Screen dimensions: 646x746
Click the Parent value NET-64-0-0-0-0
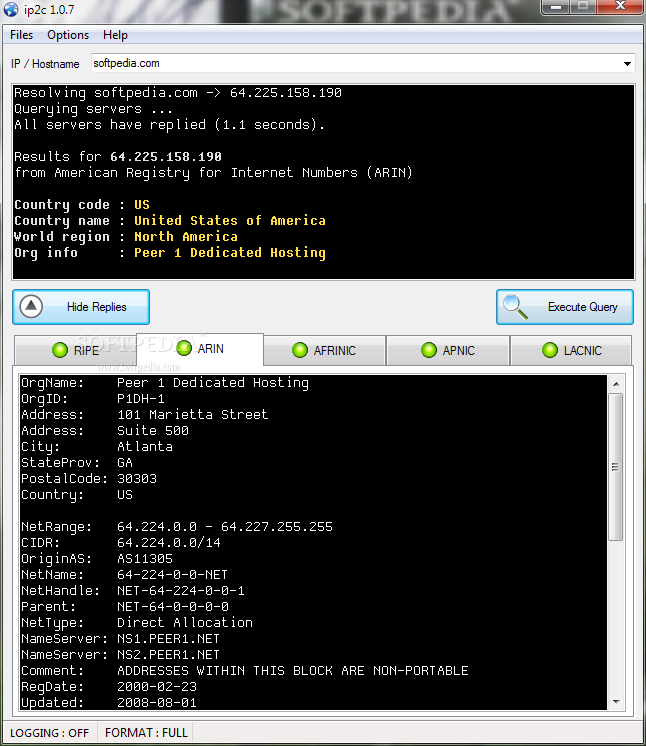coord(173,607)
